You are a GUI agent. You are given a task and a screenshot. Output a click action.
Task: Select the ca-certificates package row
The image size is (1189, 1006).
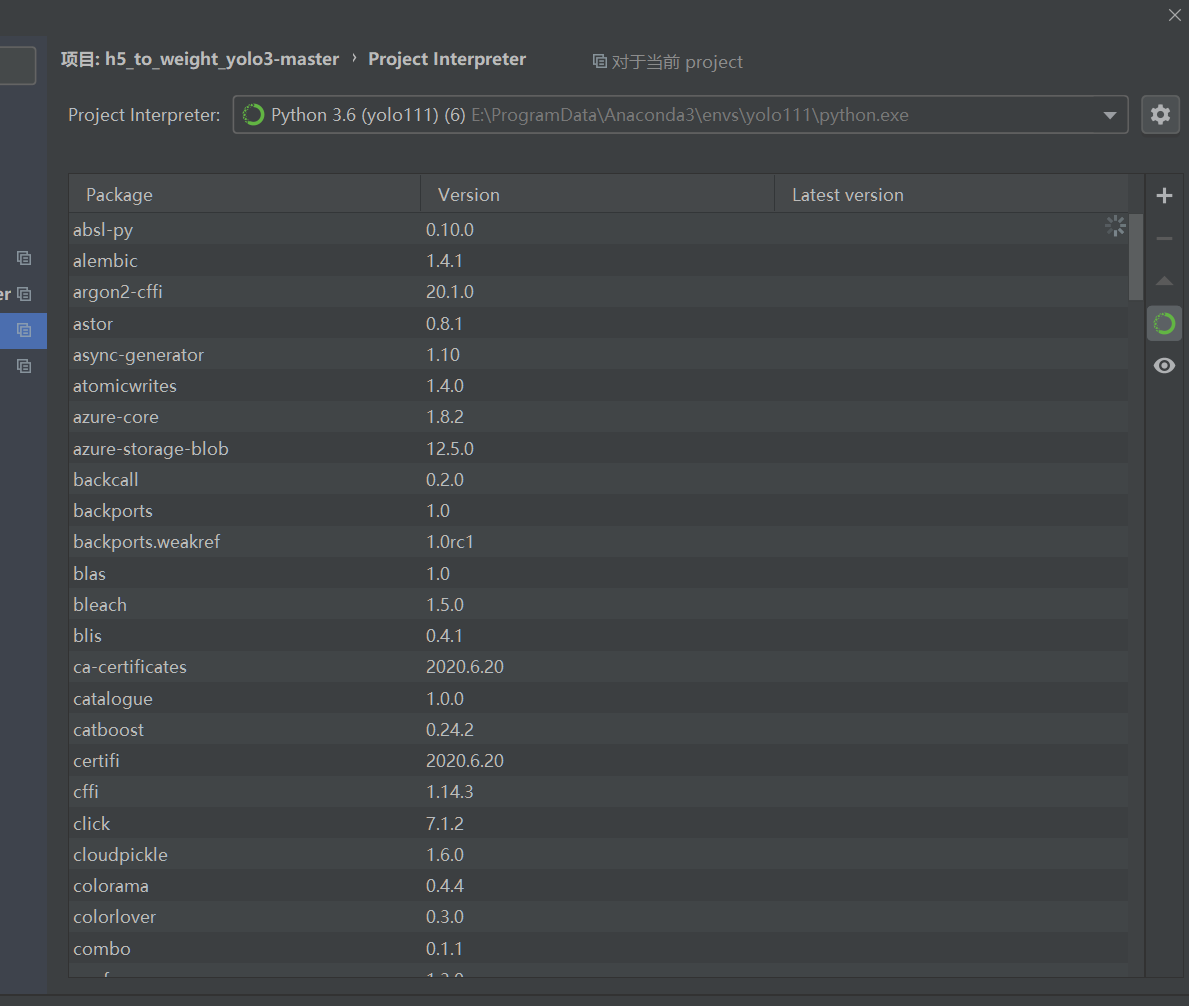coord(598,667)
